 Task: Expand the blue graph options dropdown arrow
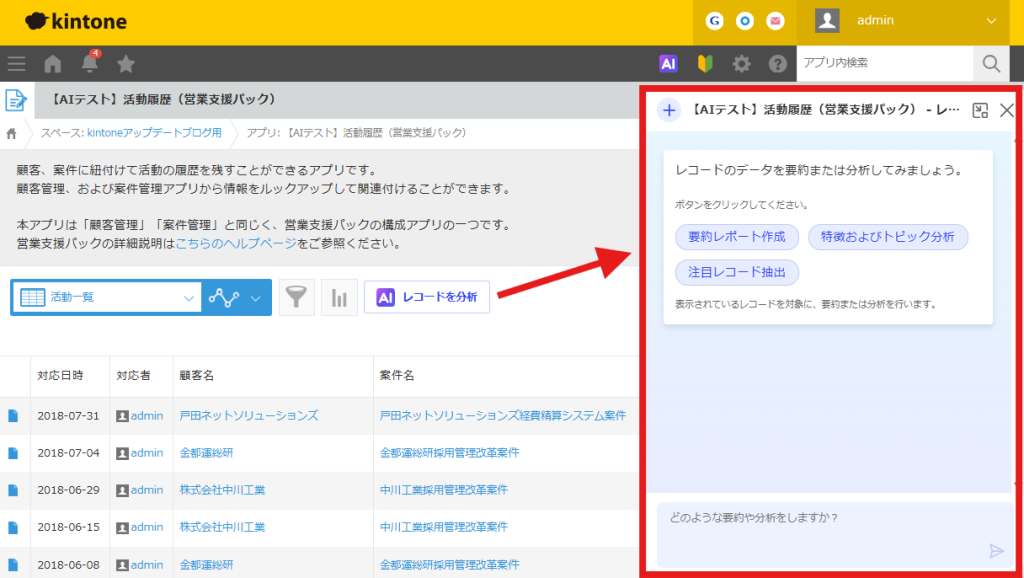[256, 298]
